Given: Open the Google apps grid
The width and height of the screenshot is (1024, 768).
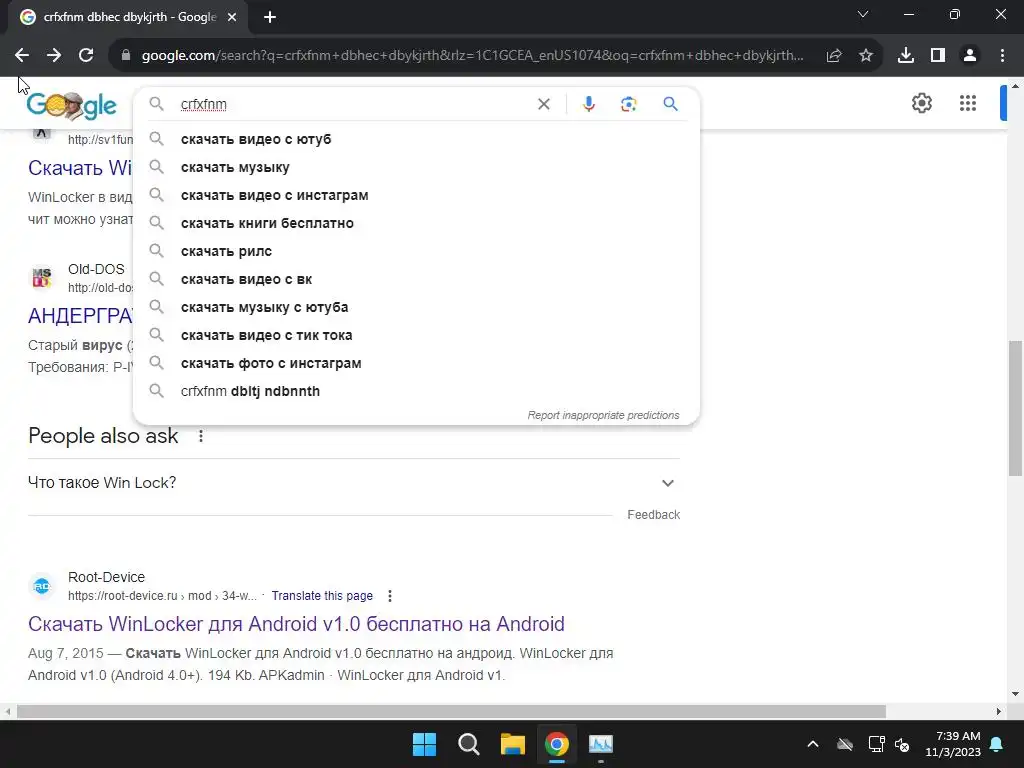Looking at the screenshot, I should pos(968,103).
